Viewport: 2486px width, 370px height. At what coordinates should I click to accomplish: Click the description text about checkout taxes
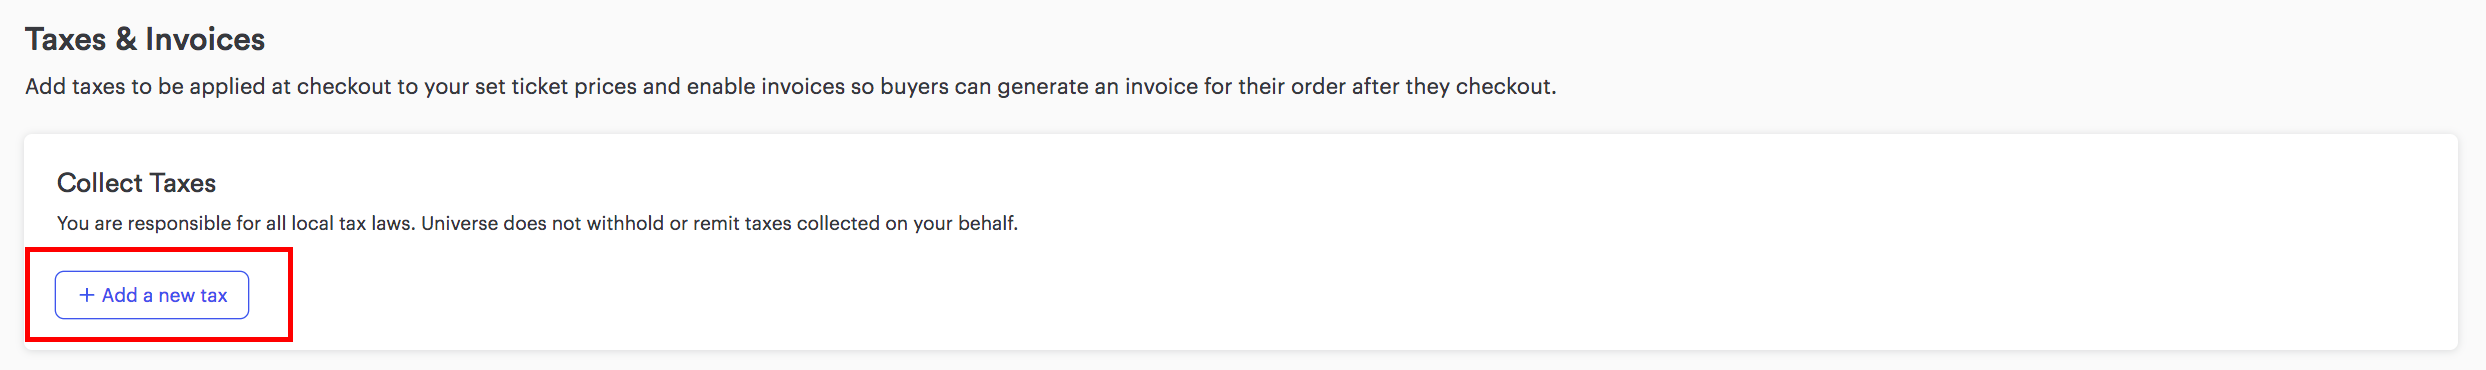(790, 86)
